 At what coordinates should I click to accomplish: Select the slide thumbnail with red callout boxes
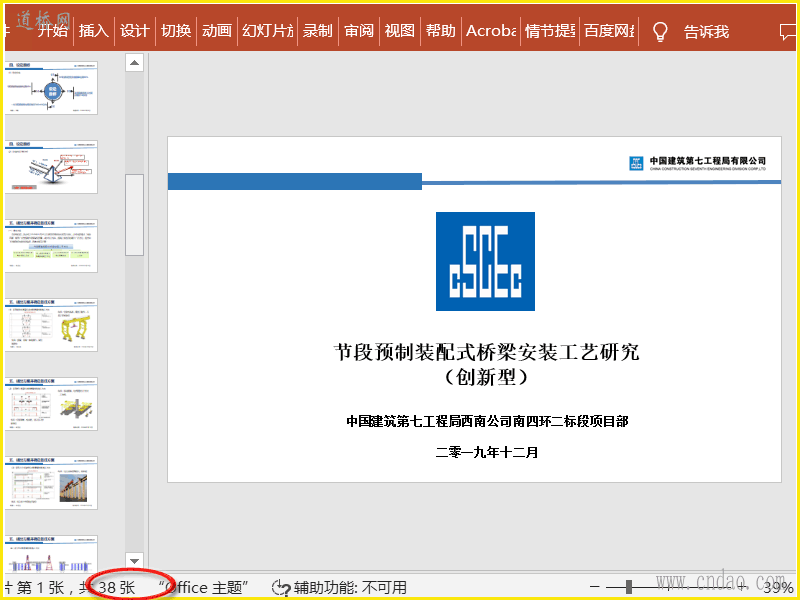(x=51, y=167)
